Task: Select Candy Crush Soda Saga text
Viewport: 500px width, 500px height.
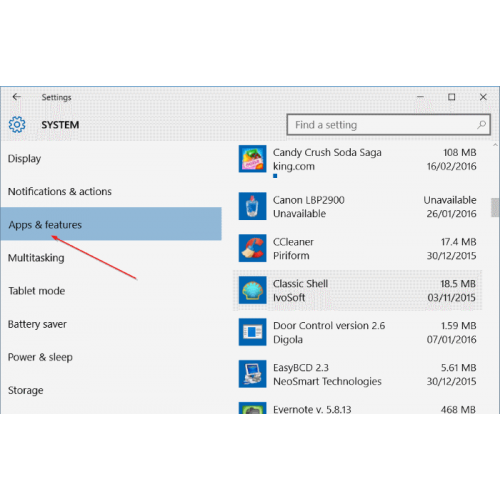Action: (327, 153)
